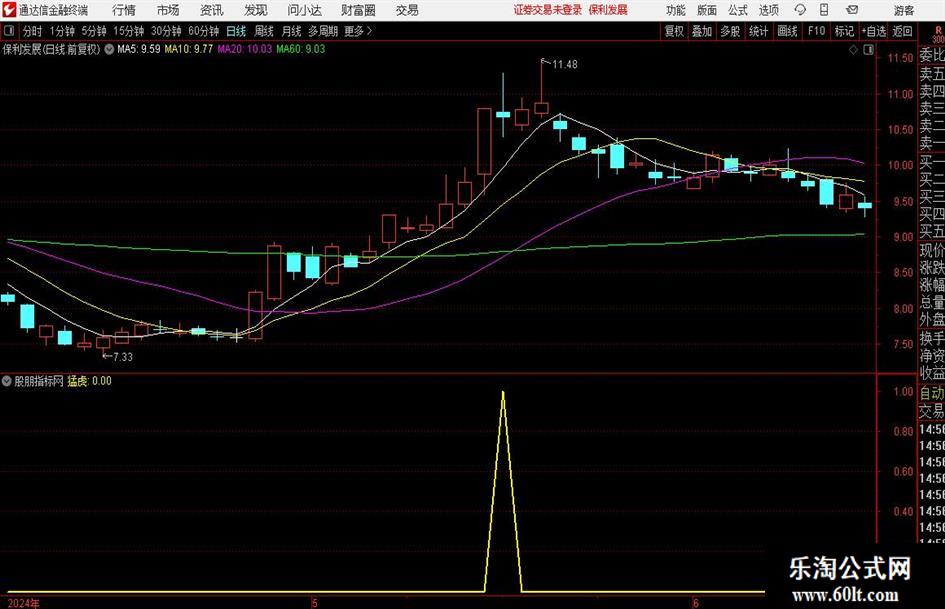Open the mail envelope icon

[x=852, y=10]
